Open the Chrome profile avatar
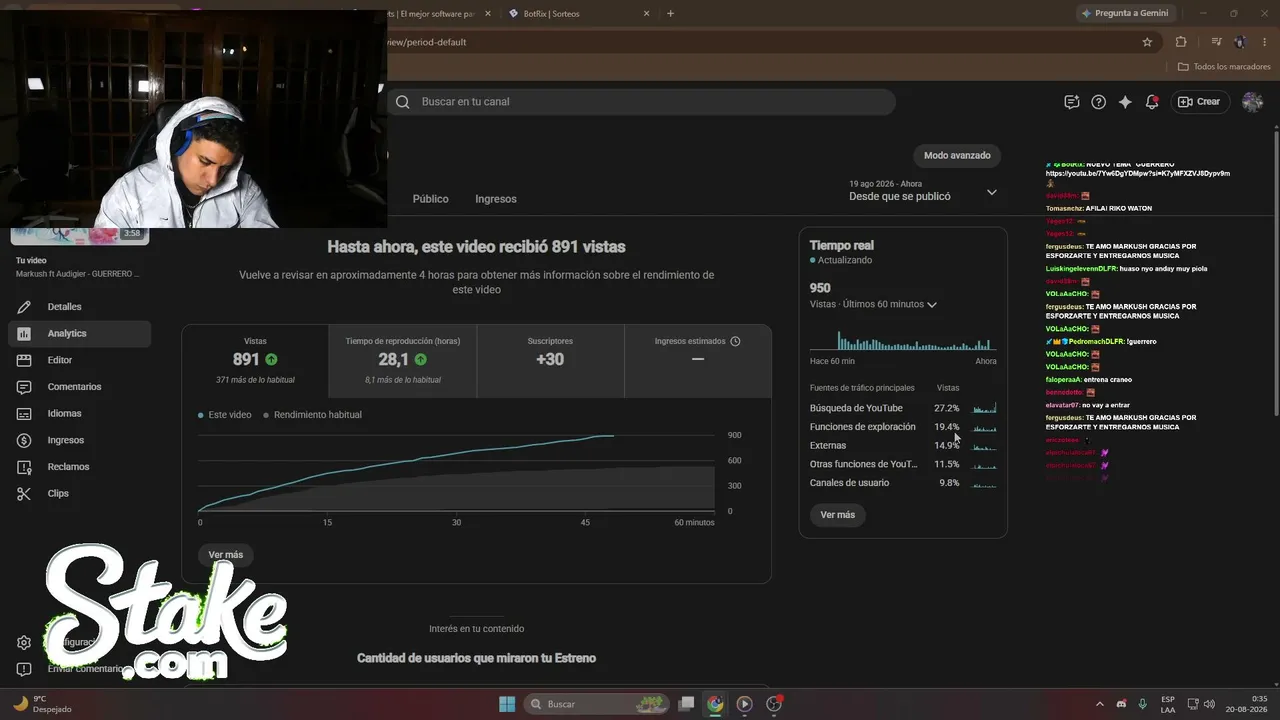Screen dimensions: 1280x720 1240,42
